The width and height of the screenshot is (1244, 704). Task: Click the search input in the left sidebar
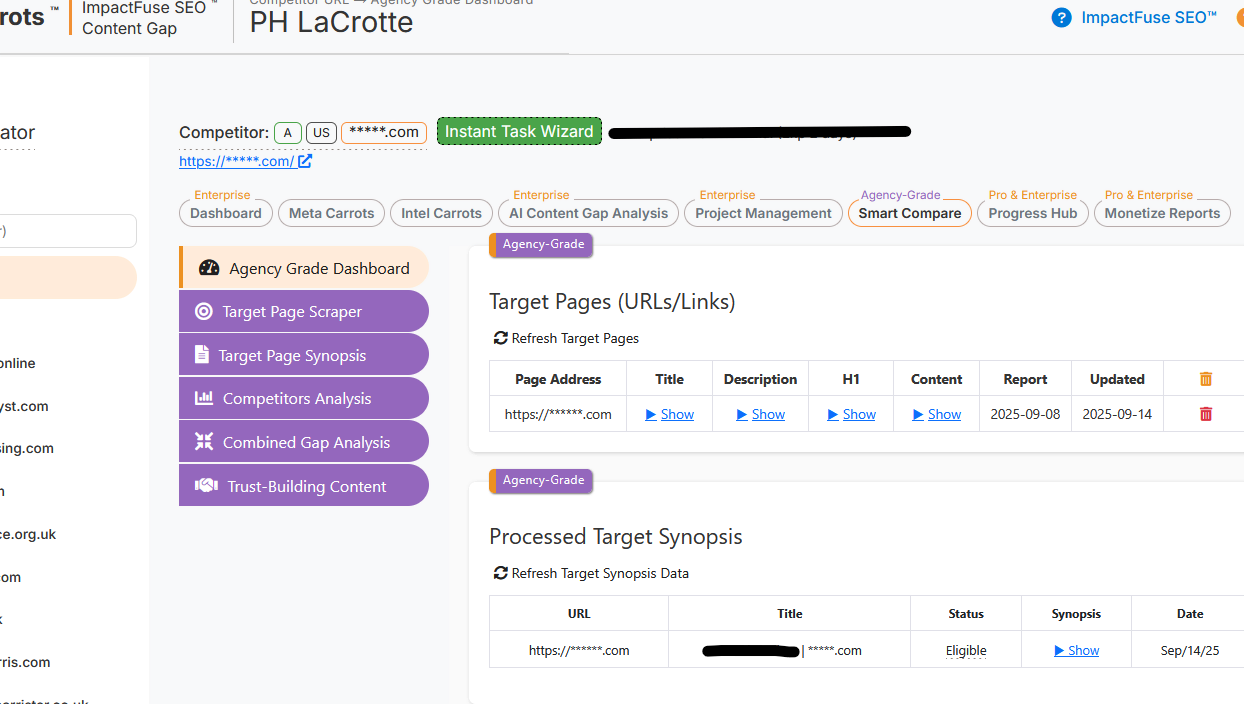click(x=68, y=231)
